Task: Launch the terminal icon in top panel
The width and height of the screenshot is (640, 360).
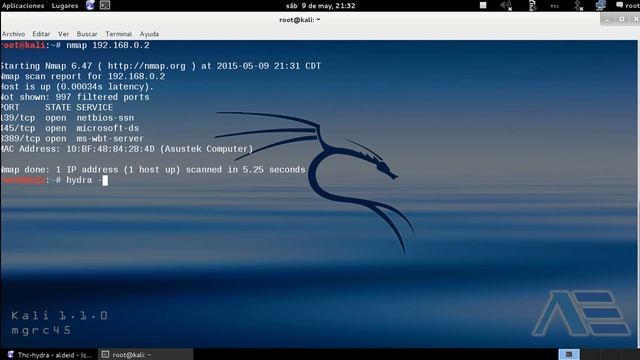Action: click(105, 5)
